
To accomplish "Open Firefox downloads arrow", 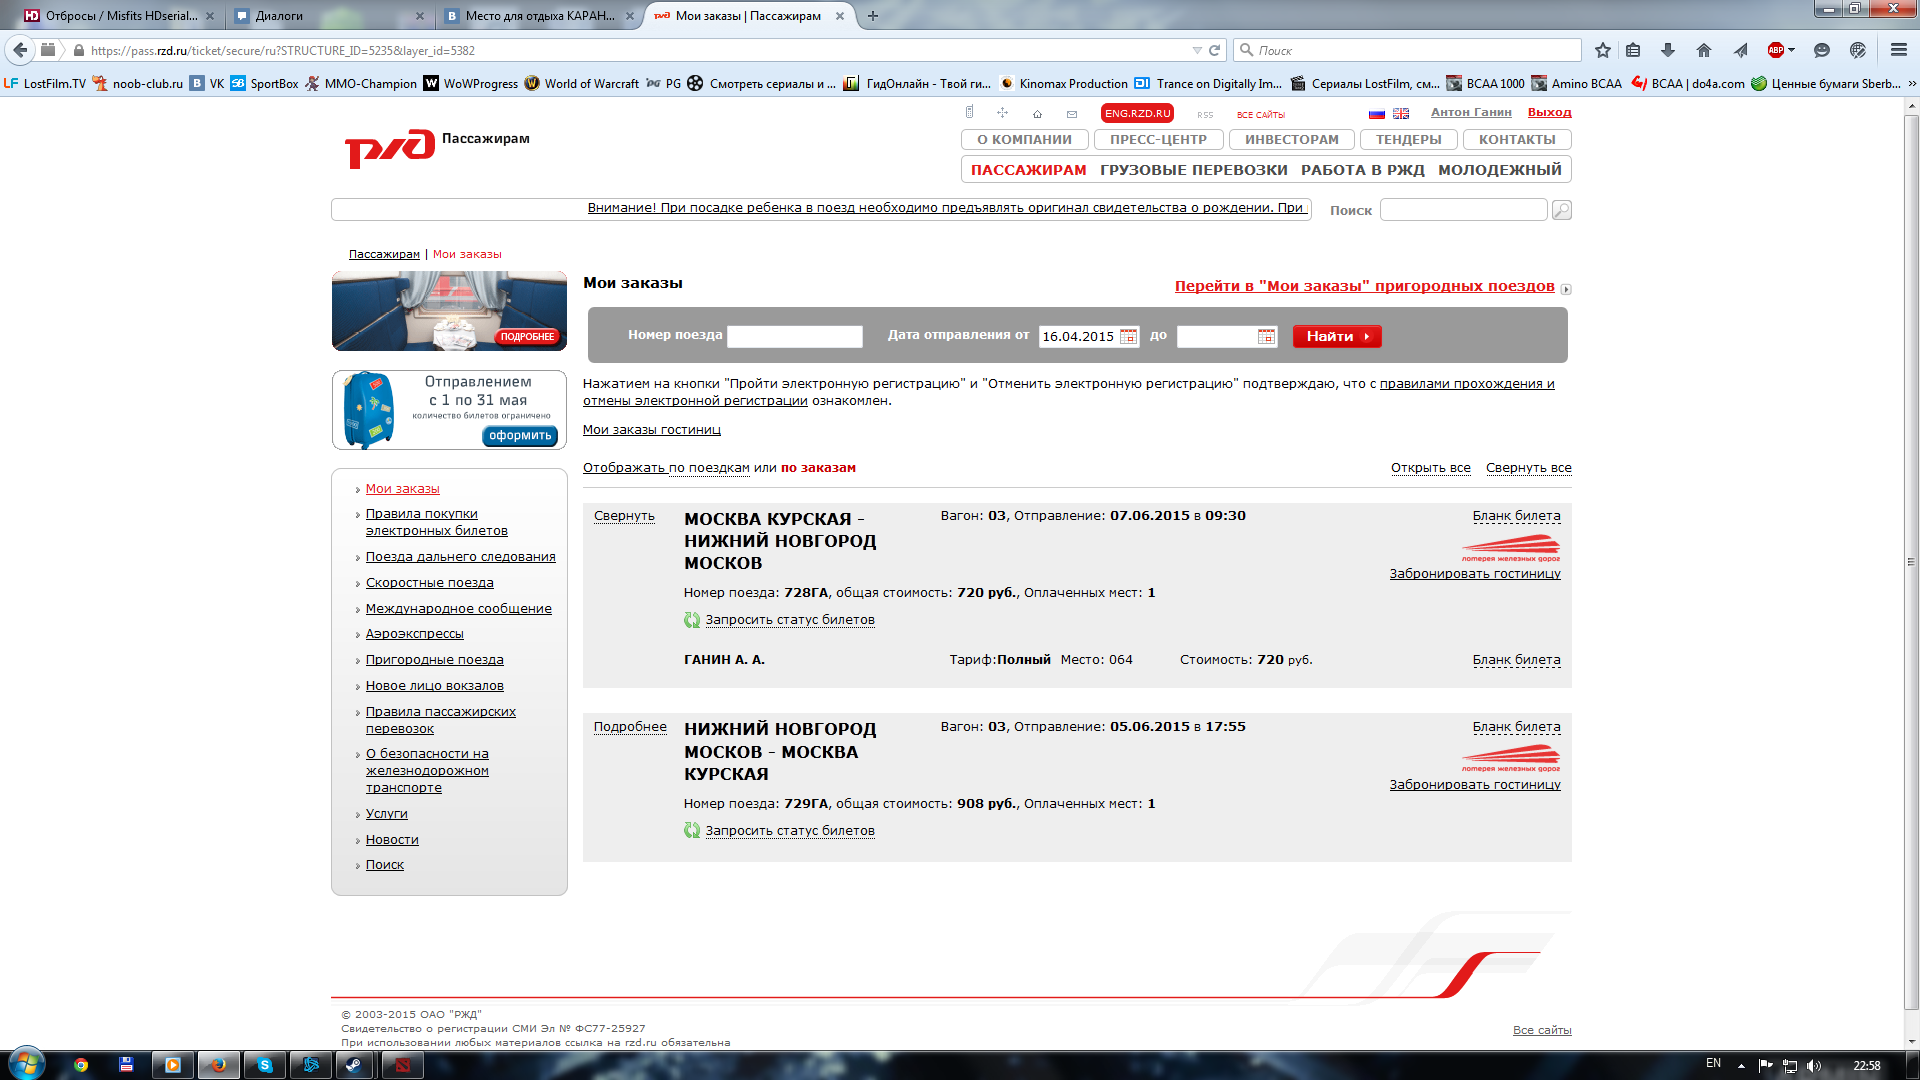I will [x=1668, y=50].
